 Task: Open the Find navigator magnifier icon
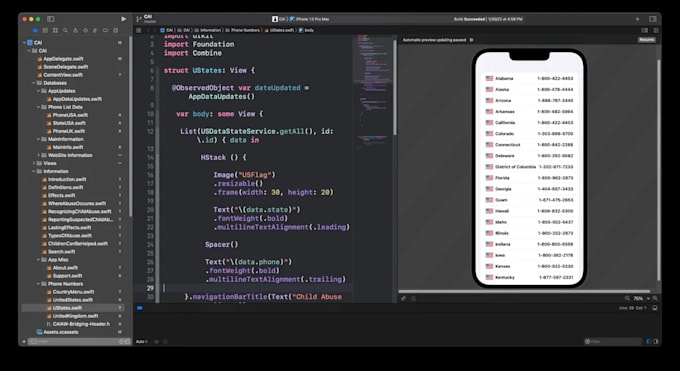tap(65, 30)
